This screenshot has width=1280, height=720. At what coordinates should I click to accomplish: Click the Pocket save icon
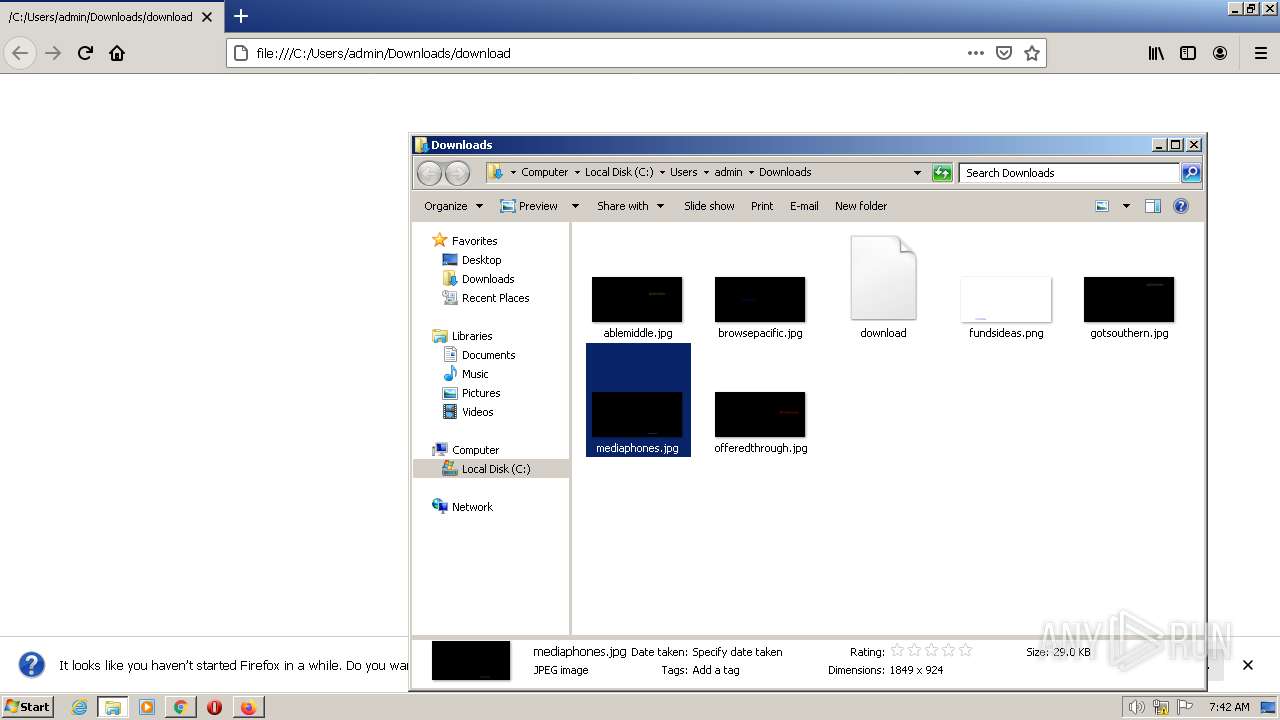(x=1004, y=53)
